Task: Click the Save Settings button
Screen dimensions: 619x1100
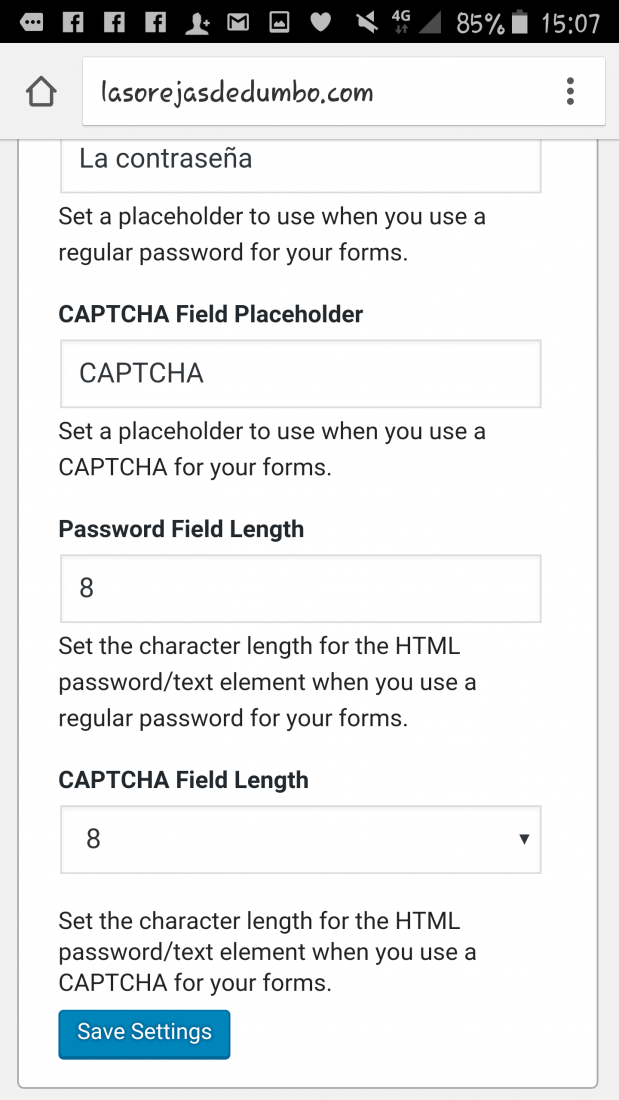Action: pos(144,1034)
